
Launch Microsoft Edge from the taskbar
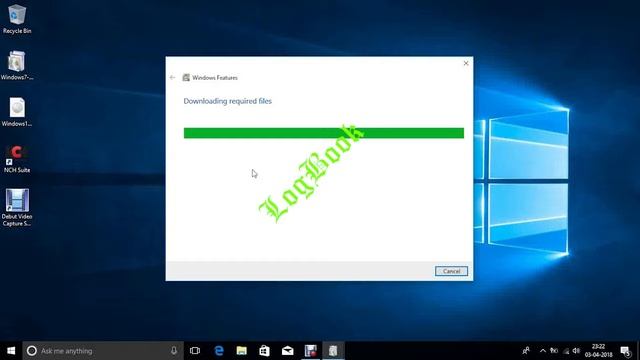219,351
